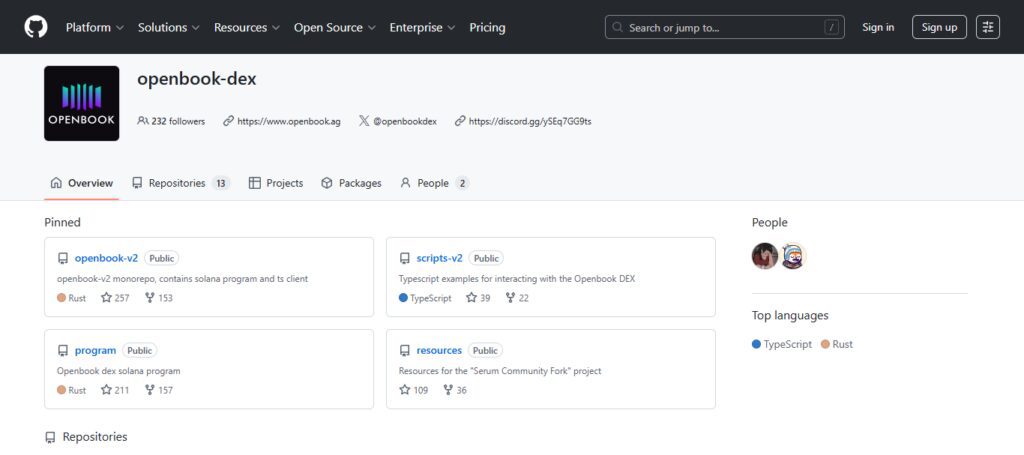The width and height of the screenshot is (1024, 455).
Task: Click the GitHub logo icon
Action: [x=36, y=27]
